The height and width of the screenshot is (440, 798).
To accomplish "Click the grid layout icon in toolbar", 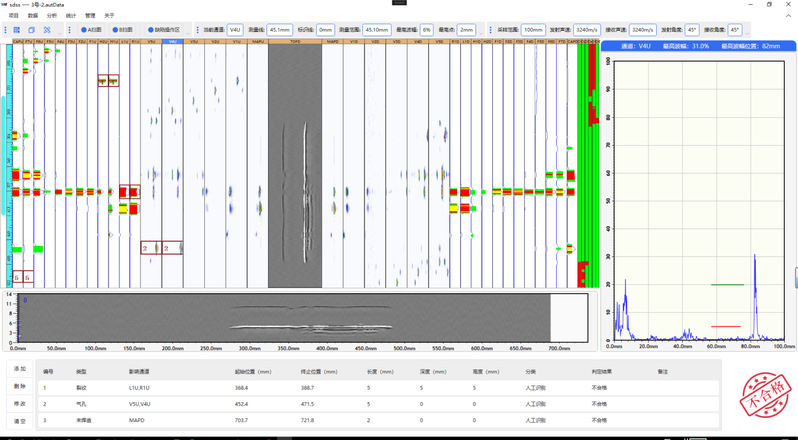I will pos(16,30).
